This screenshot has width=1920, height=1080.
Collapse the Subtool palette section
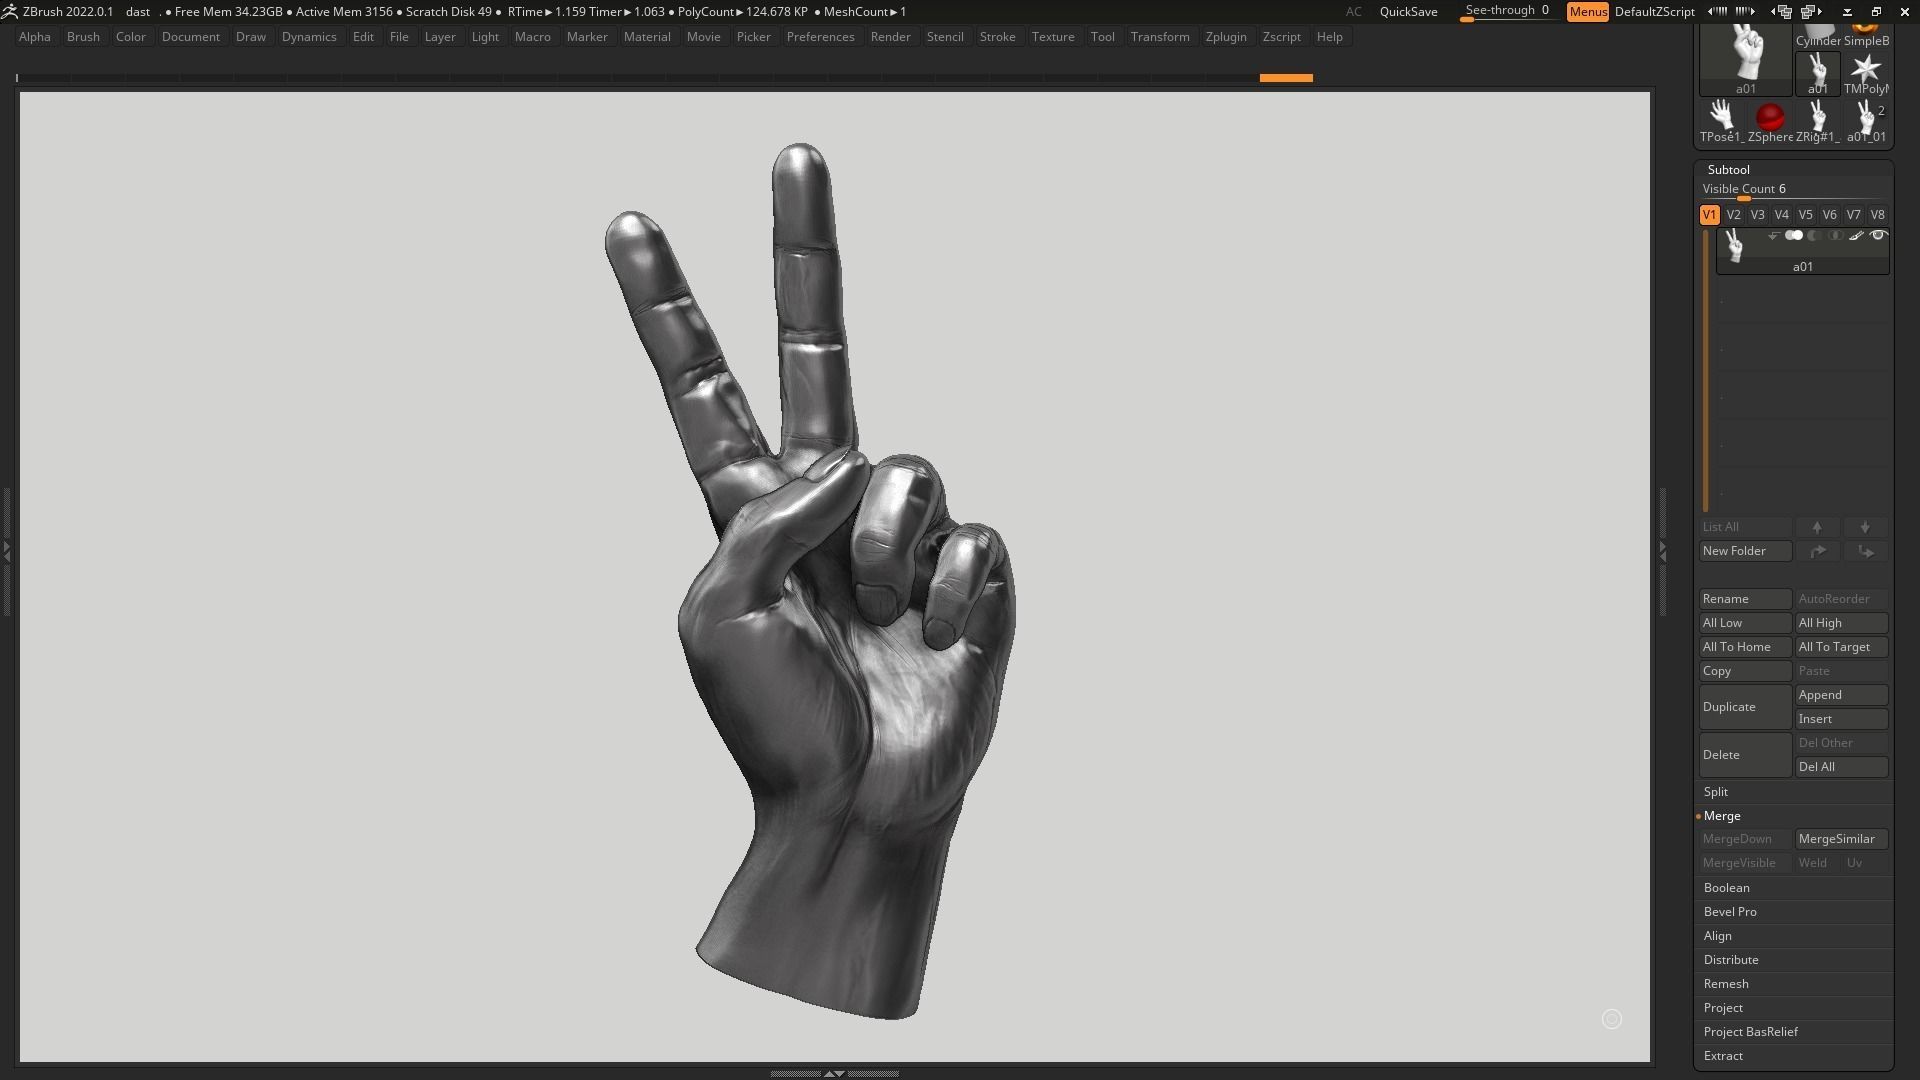(1728, 170)
